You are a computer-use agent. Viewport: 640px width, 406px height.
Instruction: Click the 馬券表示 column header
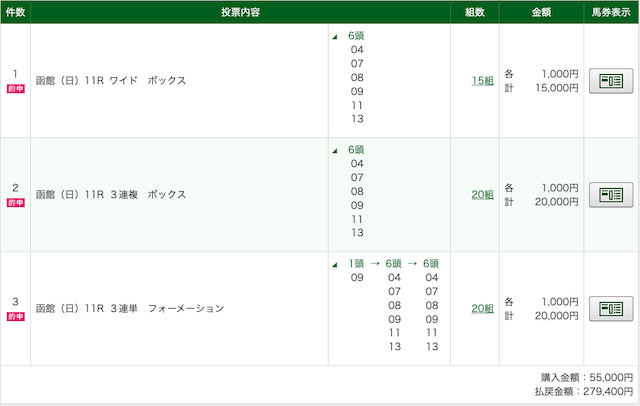tap(611, 12)
